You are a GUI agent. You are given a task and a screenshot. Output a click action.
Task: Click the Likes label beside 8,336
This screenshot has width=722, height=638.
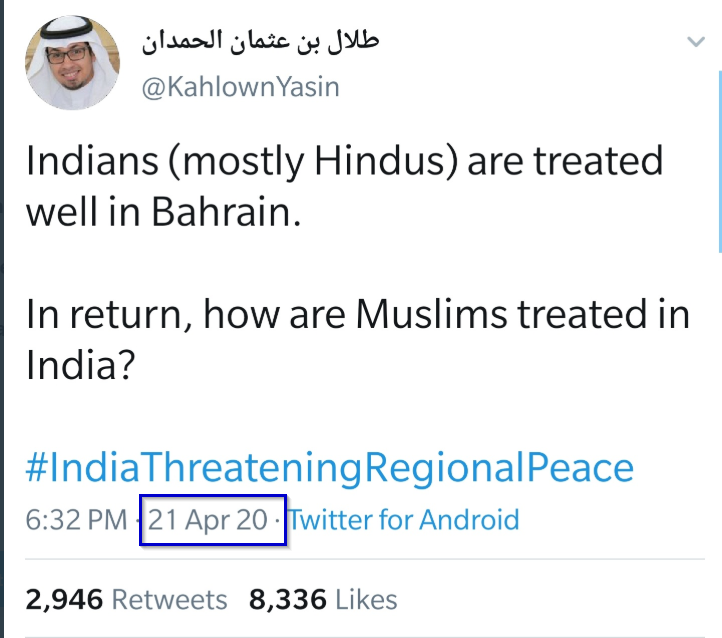click(x=366, y=599)
